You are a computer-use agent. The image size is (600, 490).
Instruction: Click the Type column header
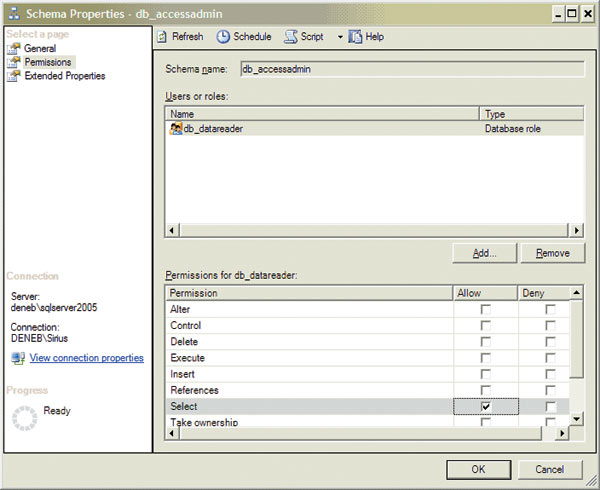pyautogui.click(x=532, y=114)
